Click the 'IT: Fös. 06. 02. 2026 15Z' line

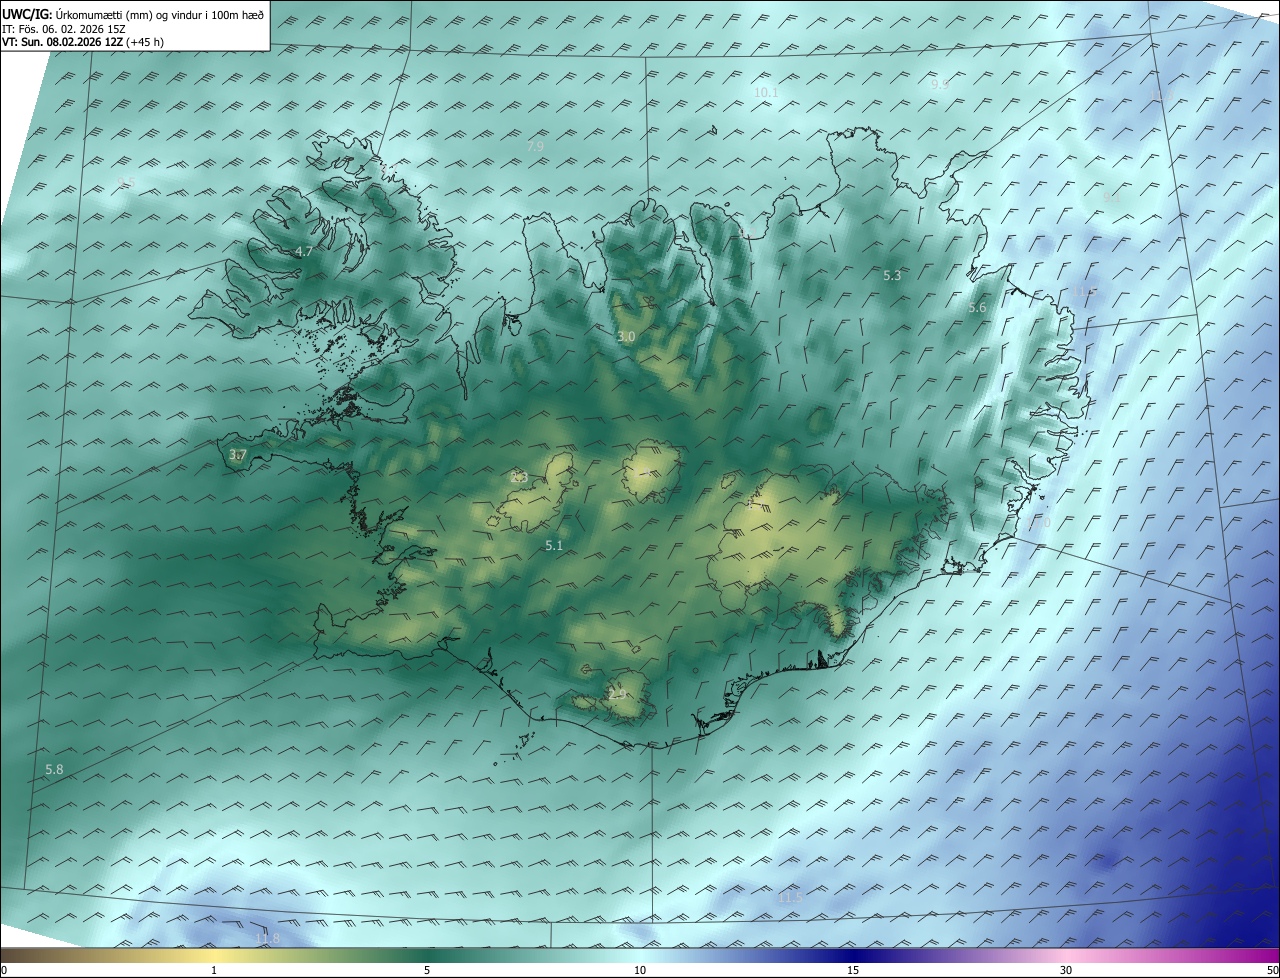coord(64,29)
